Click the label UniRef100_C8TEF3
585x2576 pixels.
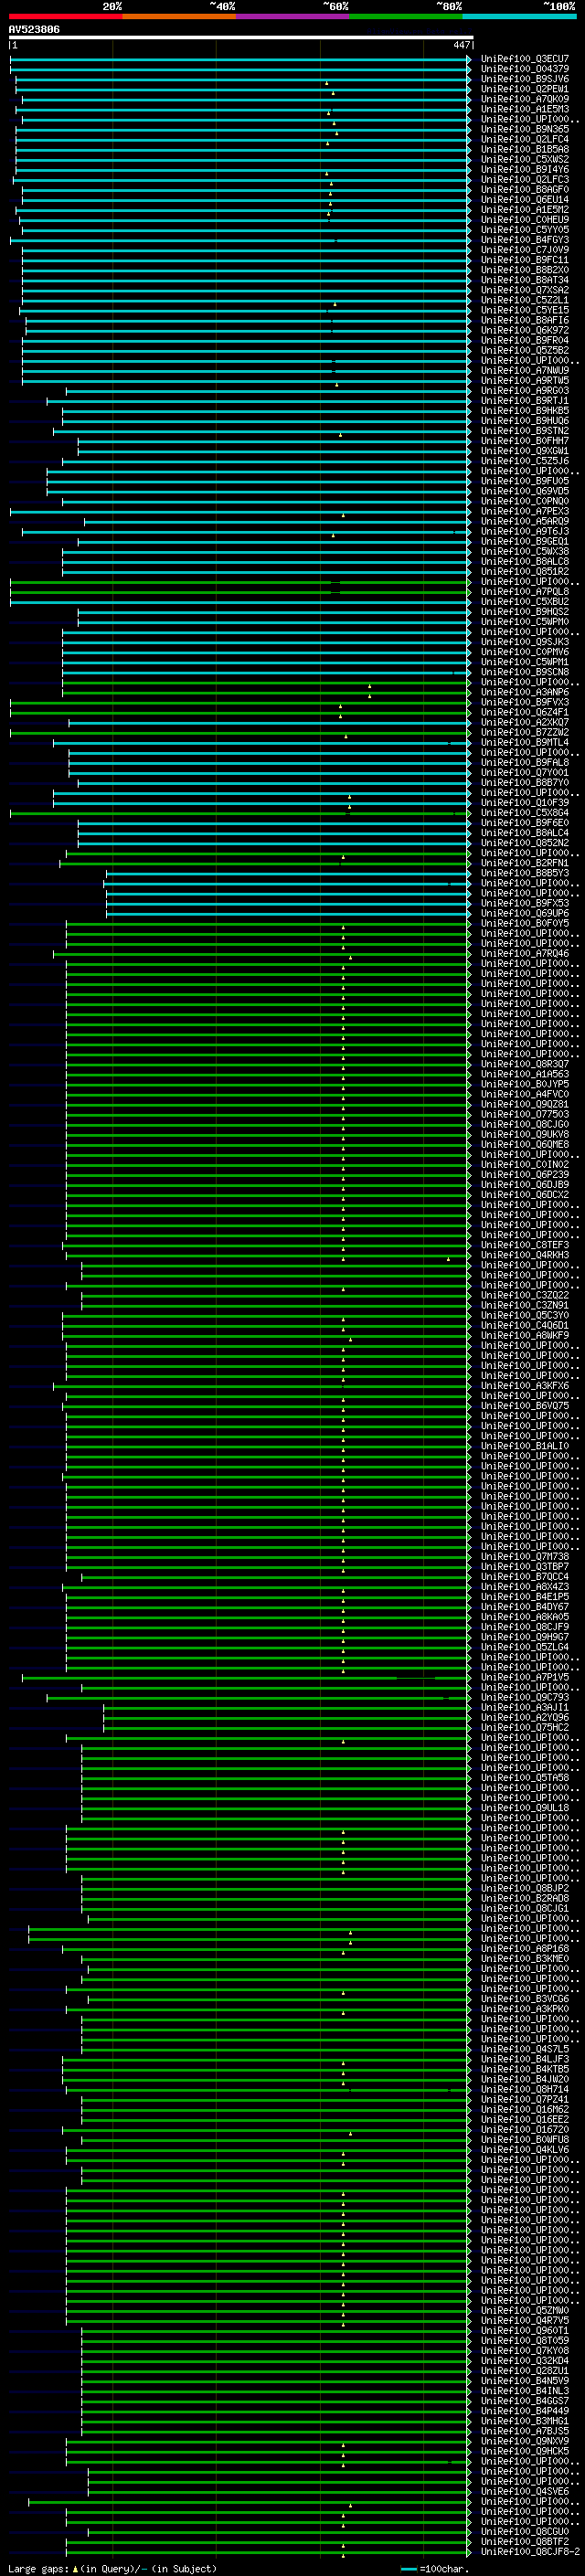pos(524,1245)
